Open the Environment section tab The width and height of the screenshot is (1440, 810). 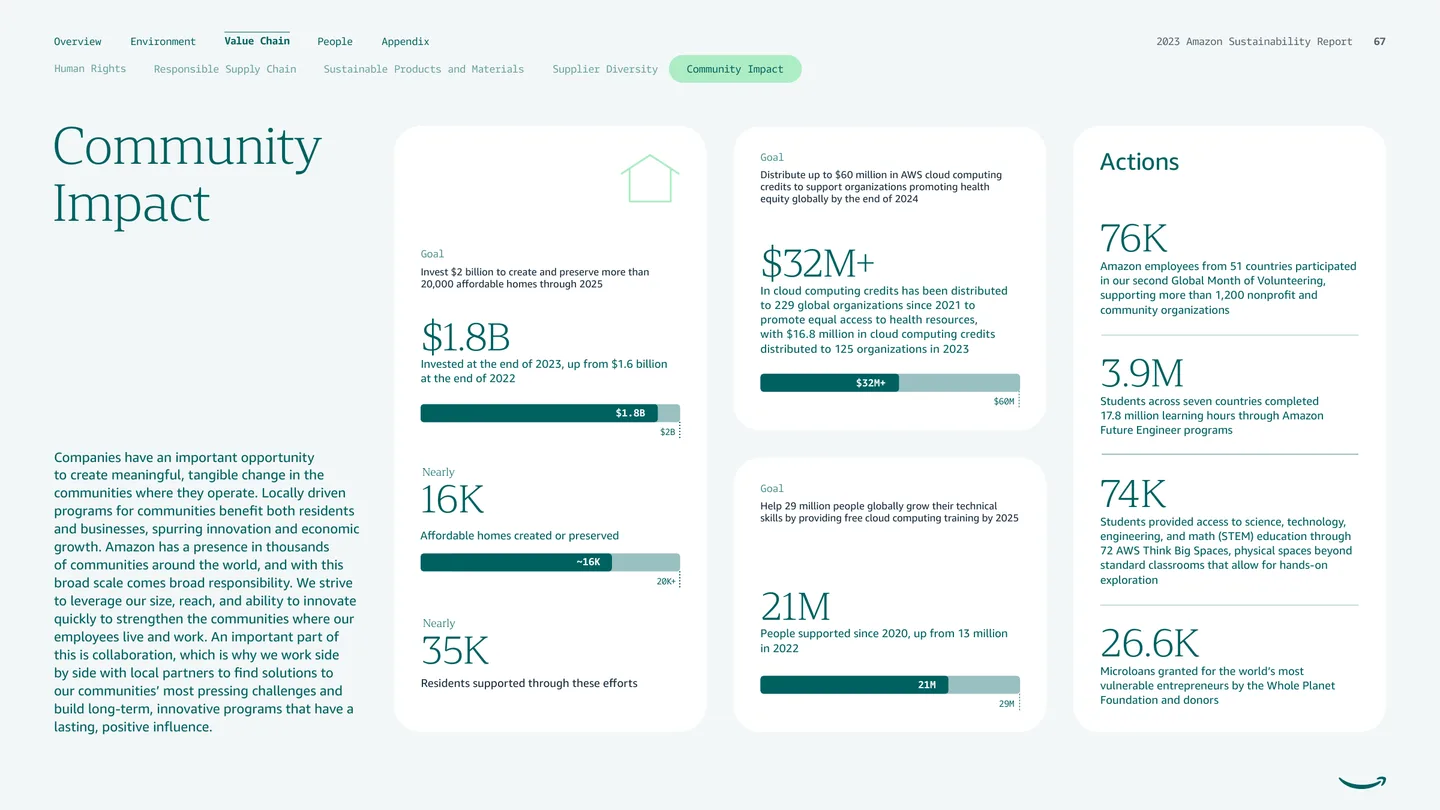pyautogui.click(x=163, y=42)
